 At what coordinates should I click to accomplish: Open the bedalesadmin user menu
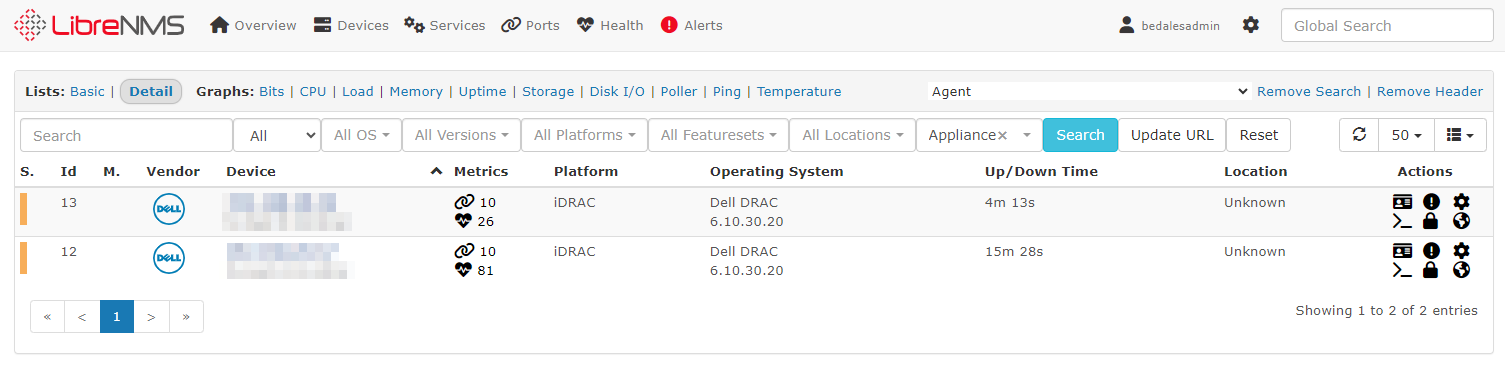(1169, 25)
